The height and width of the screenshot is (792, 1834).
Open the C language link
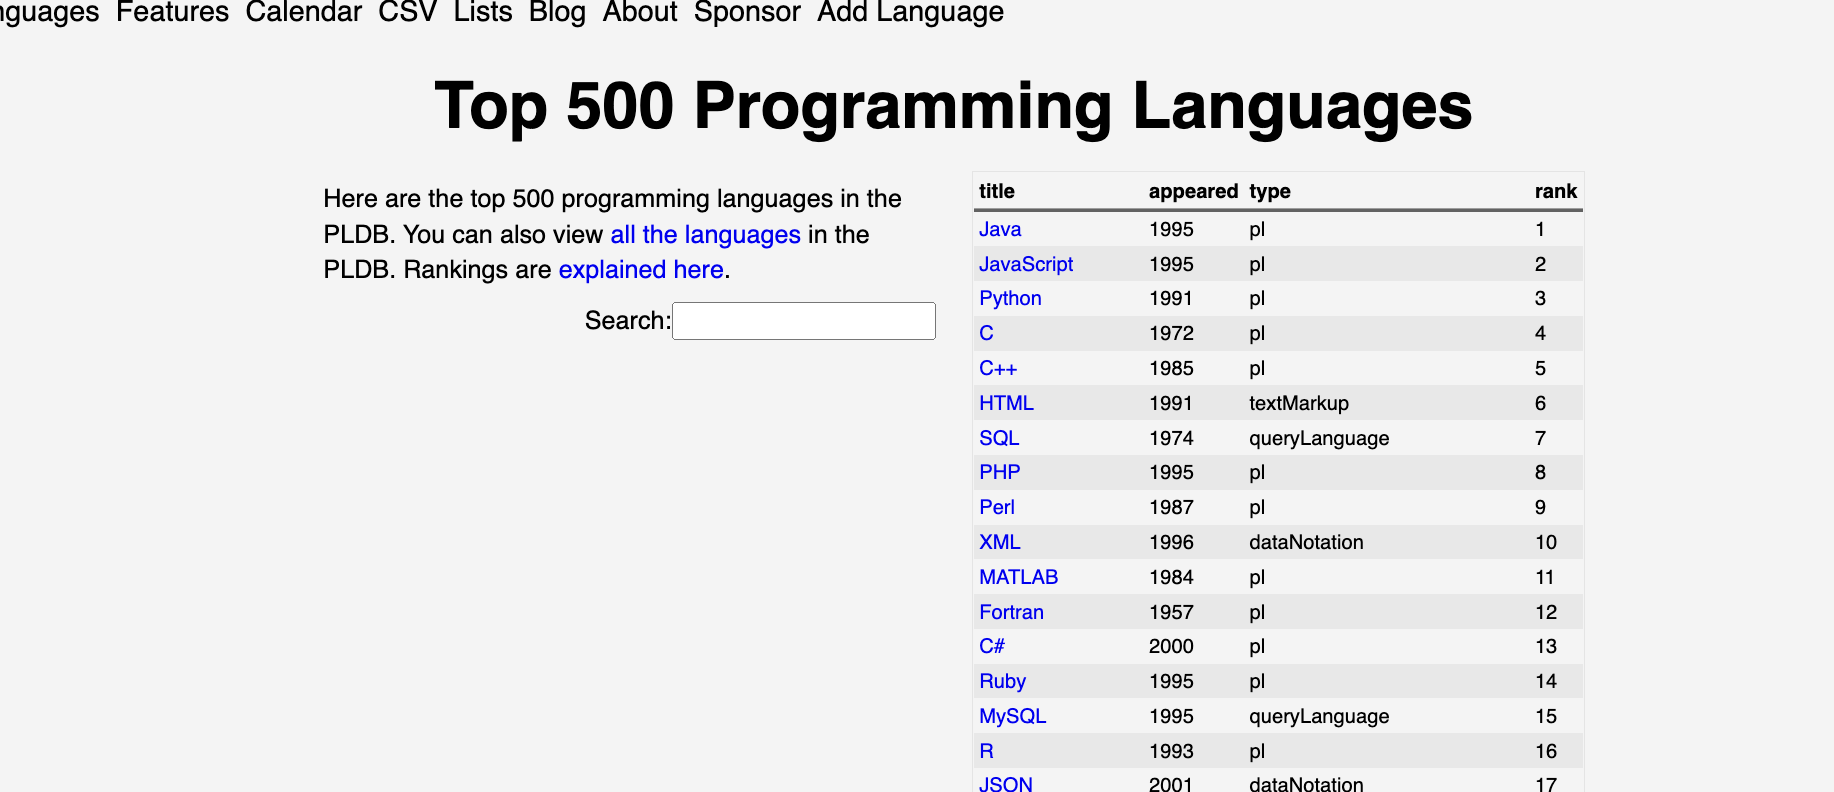[986, 333]
